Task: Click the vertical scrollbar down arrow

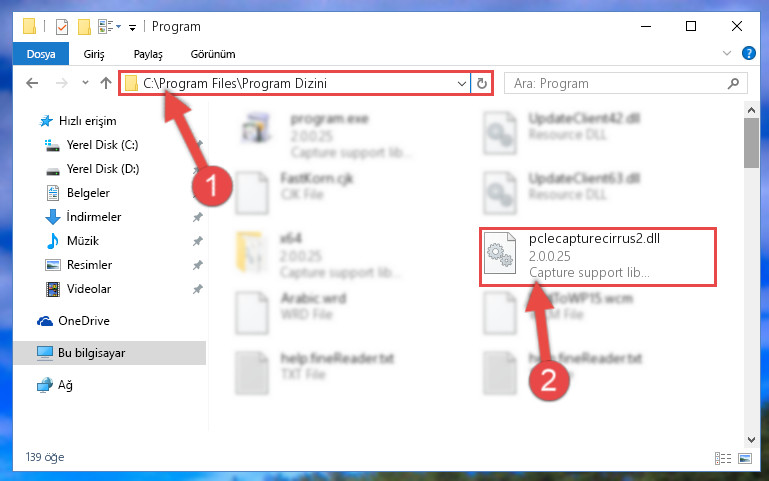Action: (x=751, y=439)
